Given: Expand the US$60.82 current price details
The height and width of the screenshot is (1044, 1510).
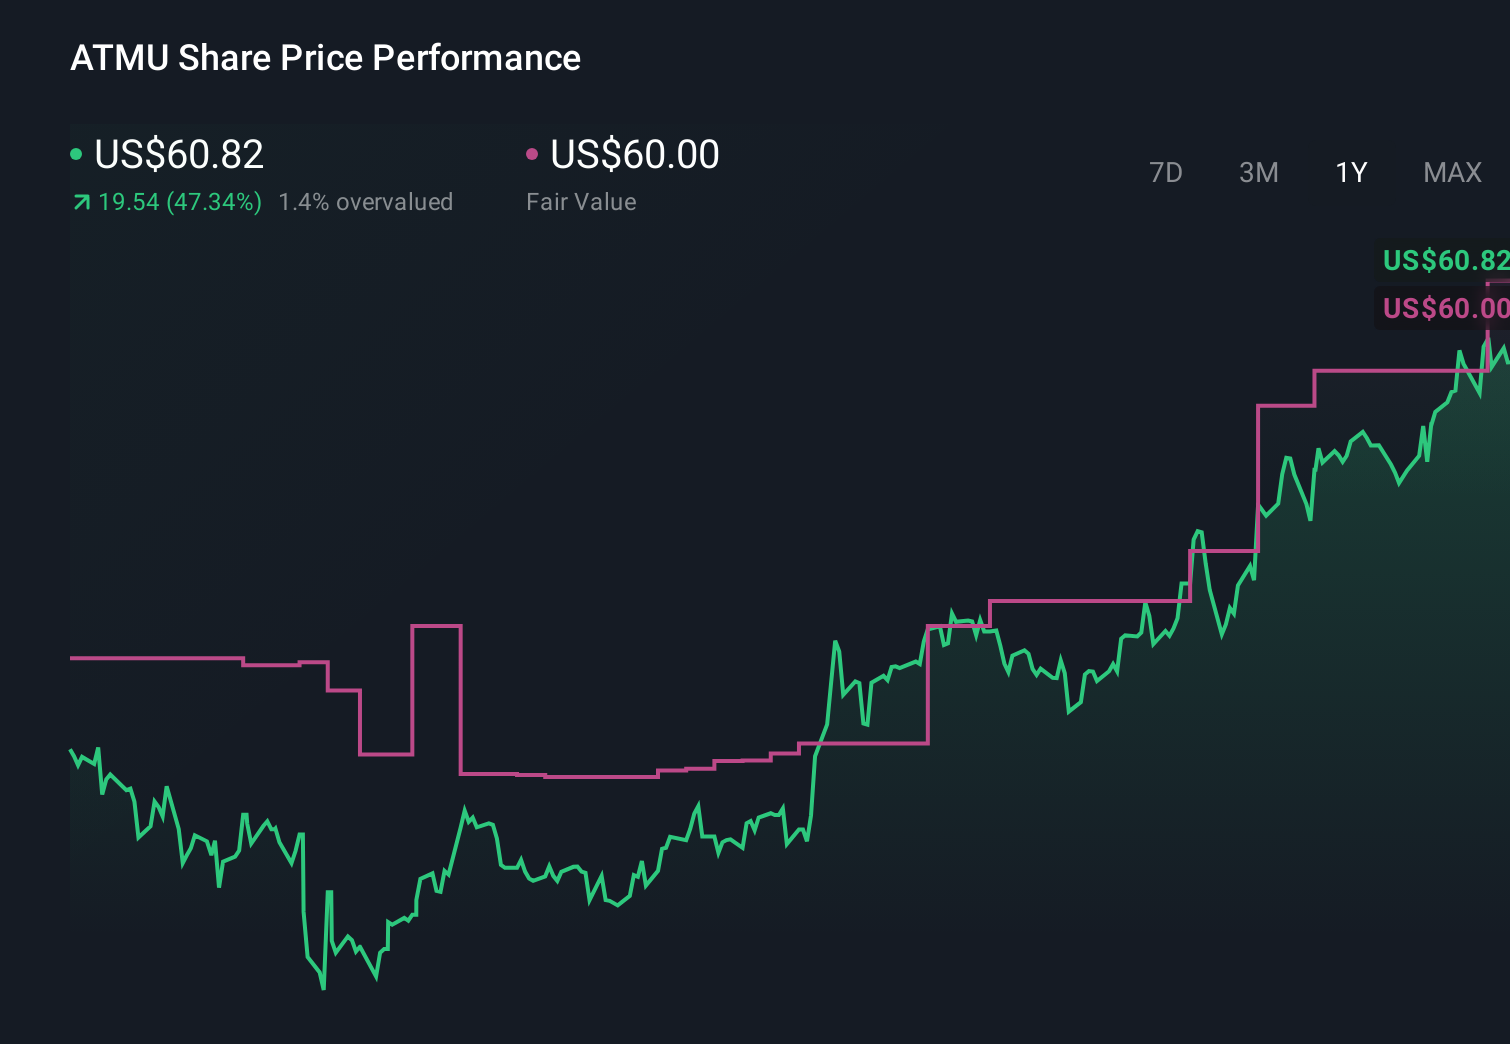Looking at the screenshot, I should (178, 153).
